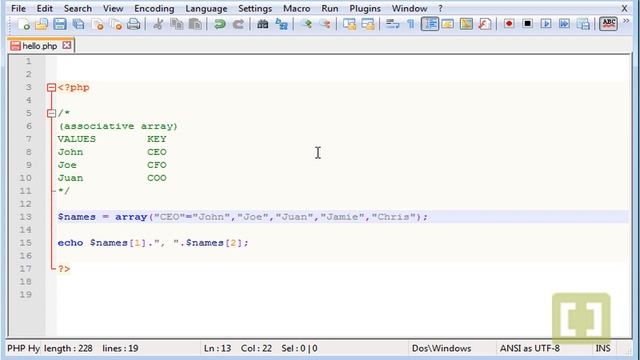Print the document using printer icon

[x=134, y=24]
